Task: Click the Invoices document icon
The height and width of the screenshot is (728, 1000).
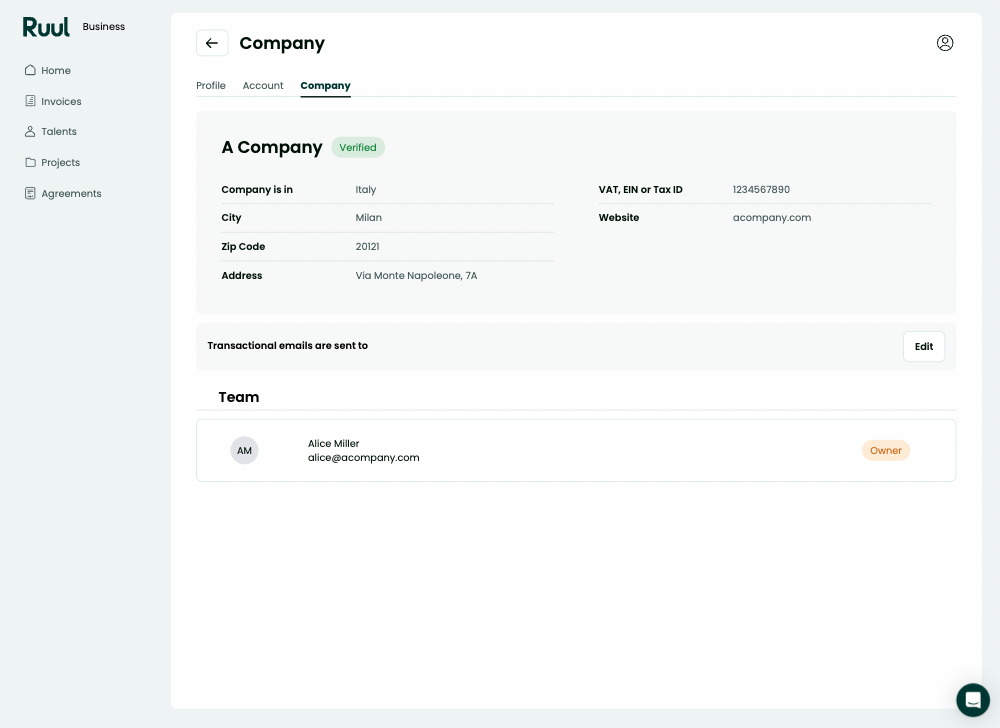Action: click(30, 101)
